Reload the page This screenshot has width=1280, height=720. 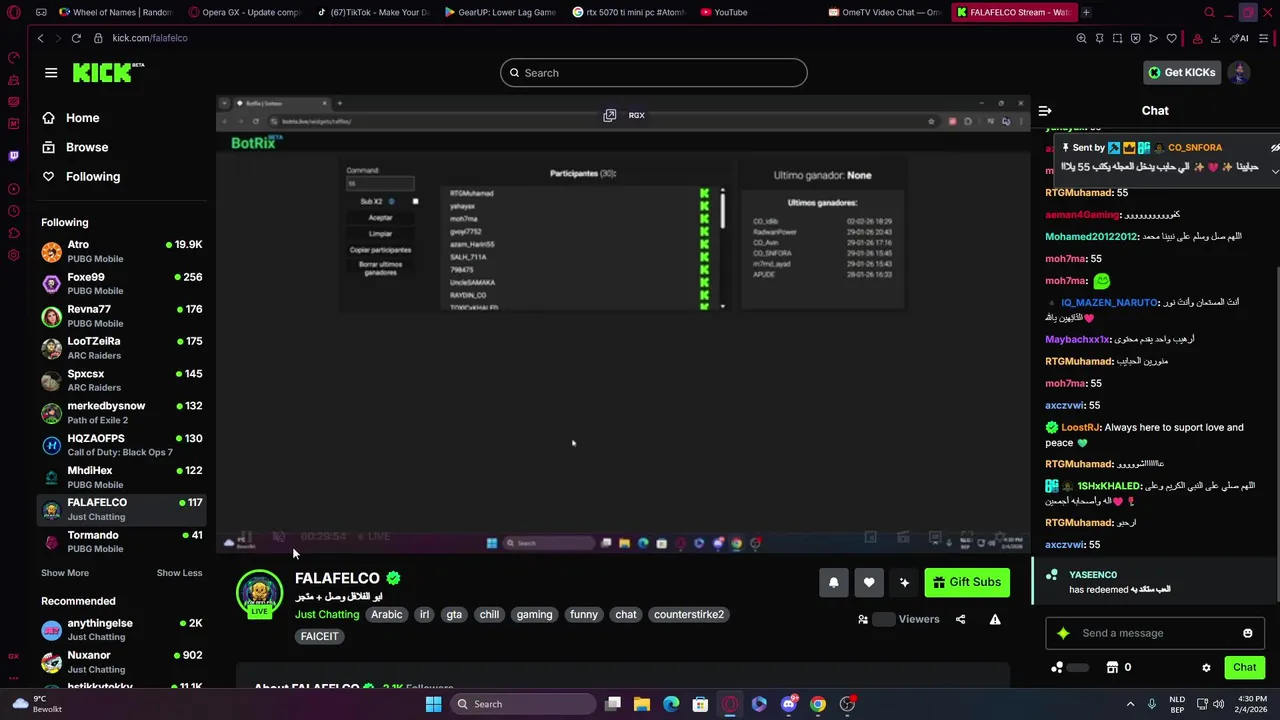[76, 38]
